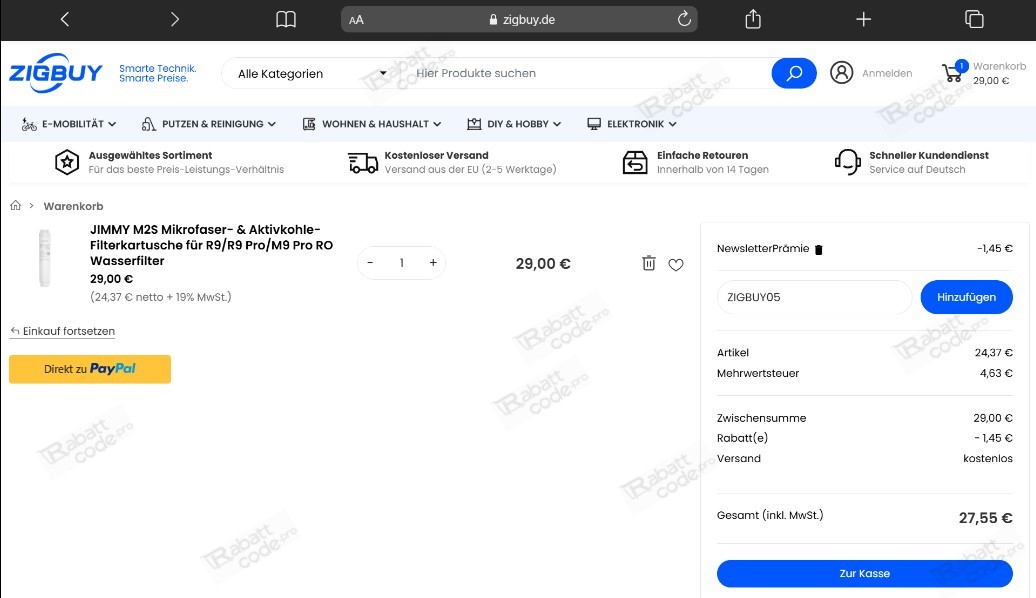Expand the Elektronik menu
The image size is (1036, 598).
[632, 124]
